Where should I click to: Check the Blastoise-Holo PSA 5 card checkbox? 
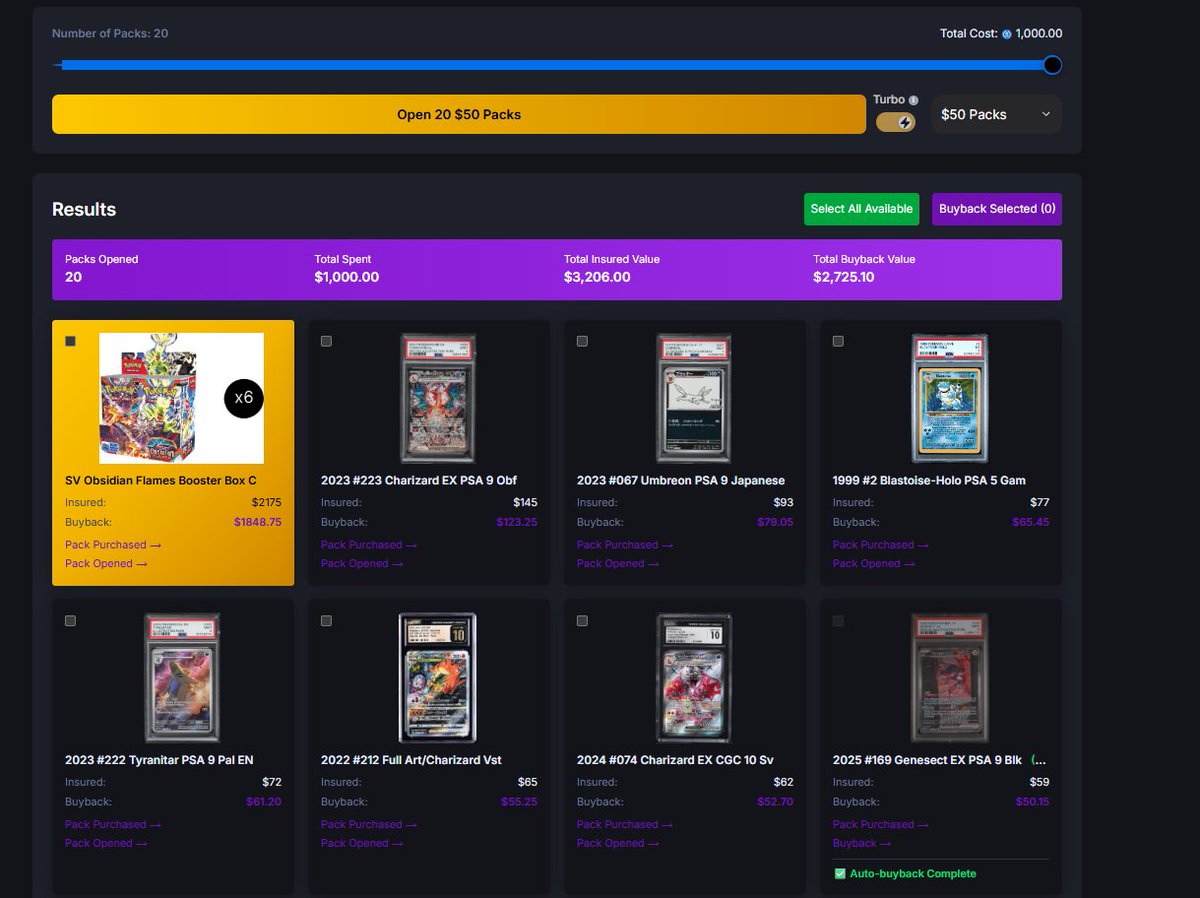pyautogui.click(x=838, y=341)
